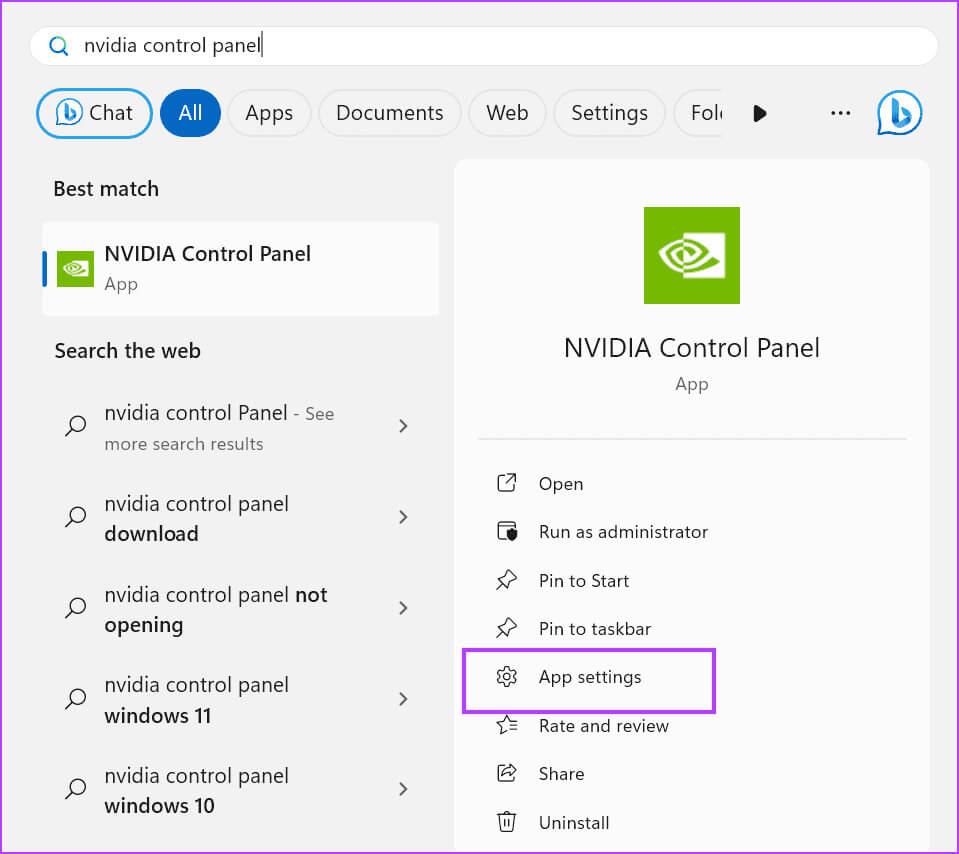Image resolution: width=959 pixels, height=854 pixels.
Task: Open the Bing Chat filter pill
Action: coord(94,113)
